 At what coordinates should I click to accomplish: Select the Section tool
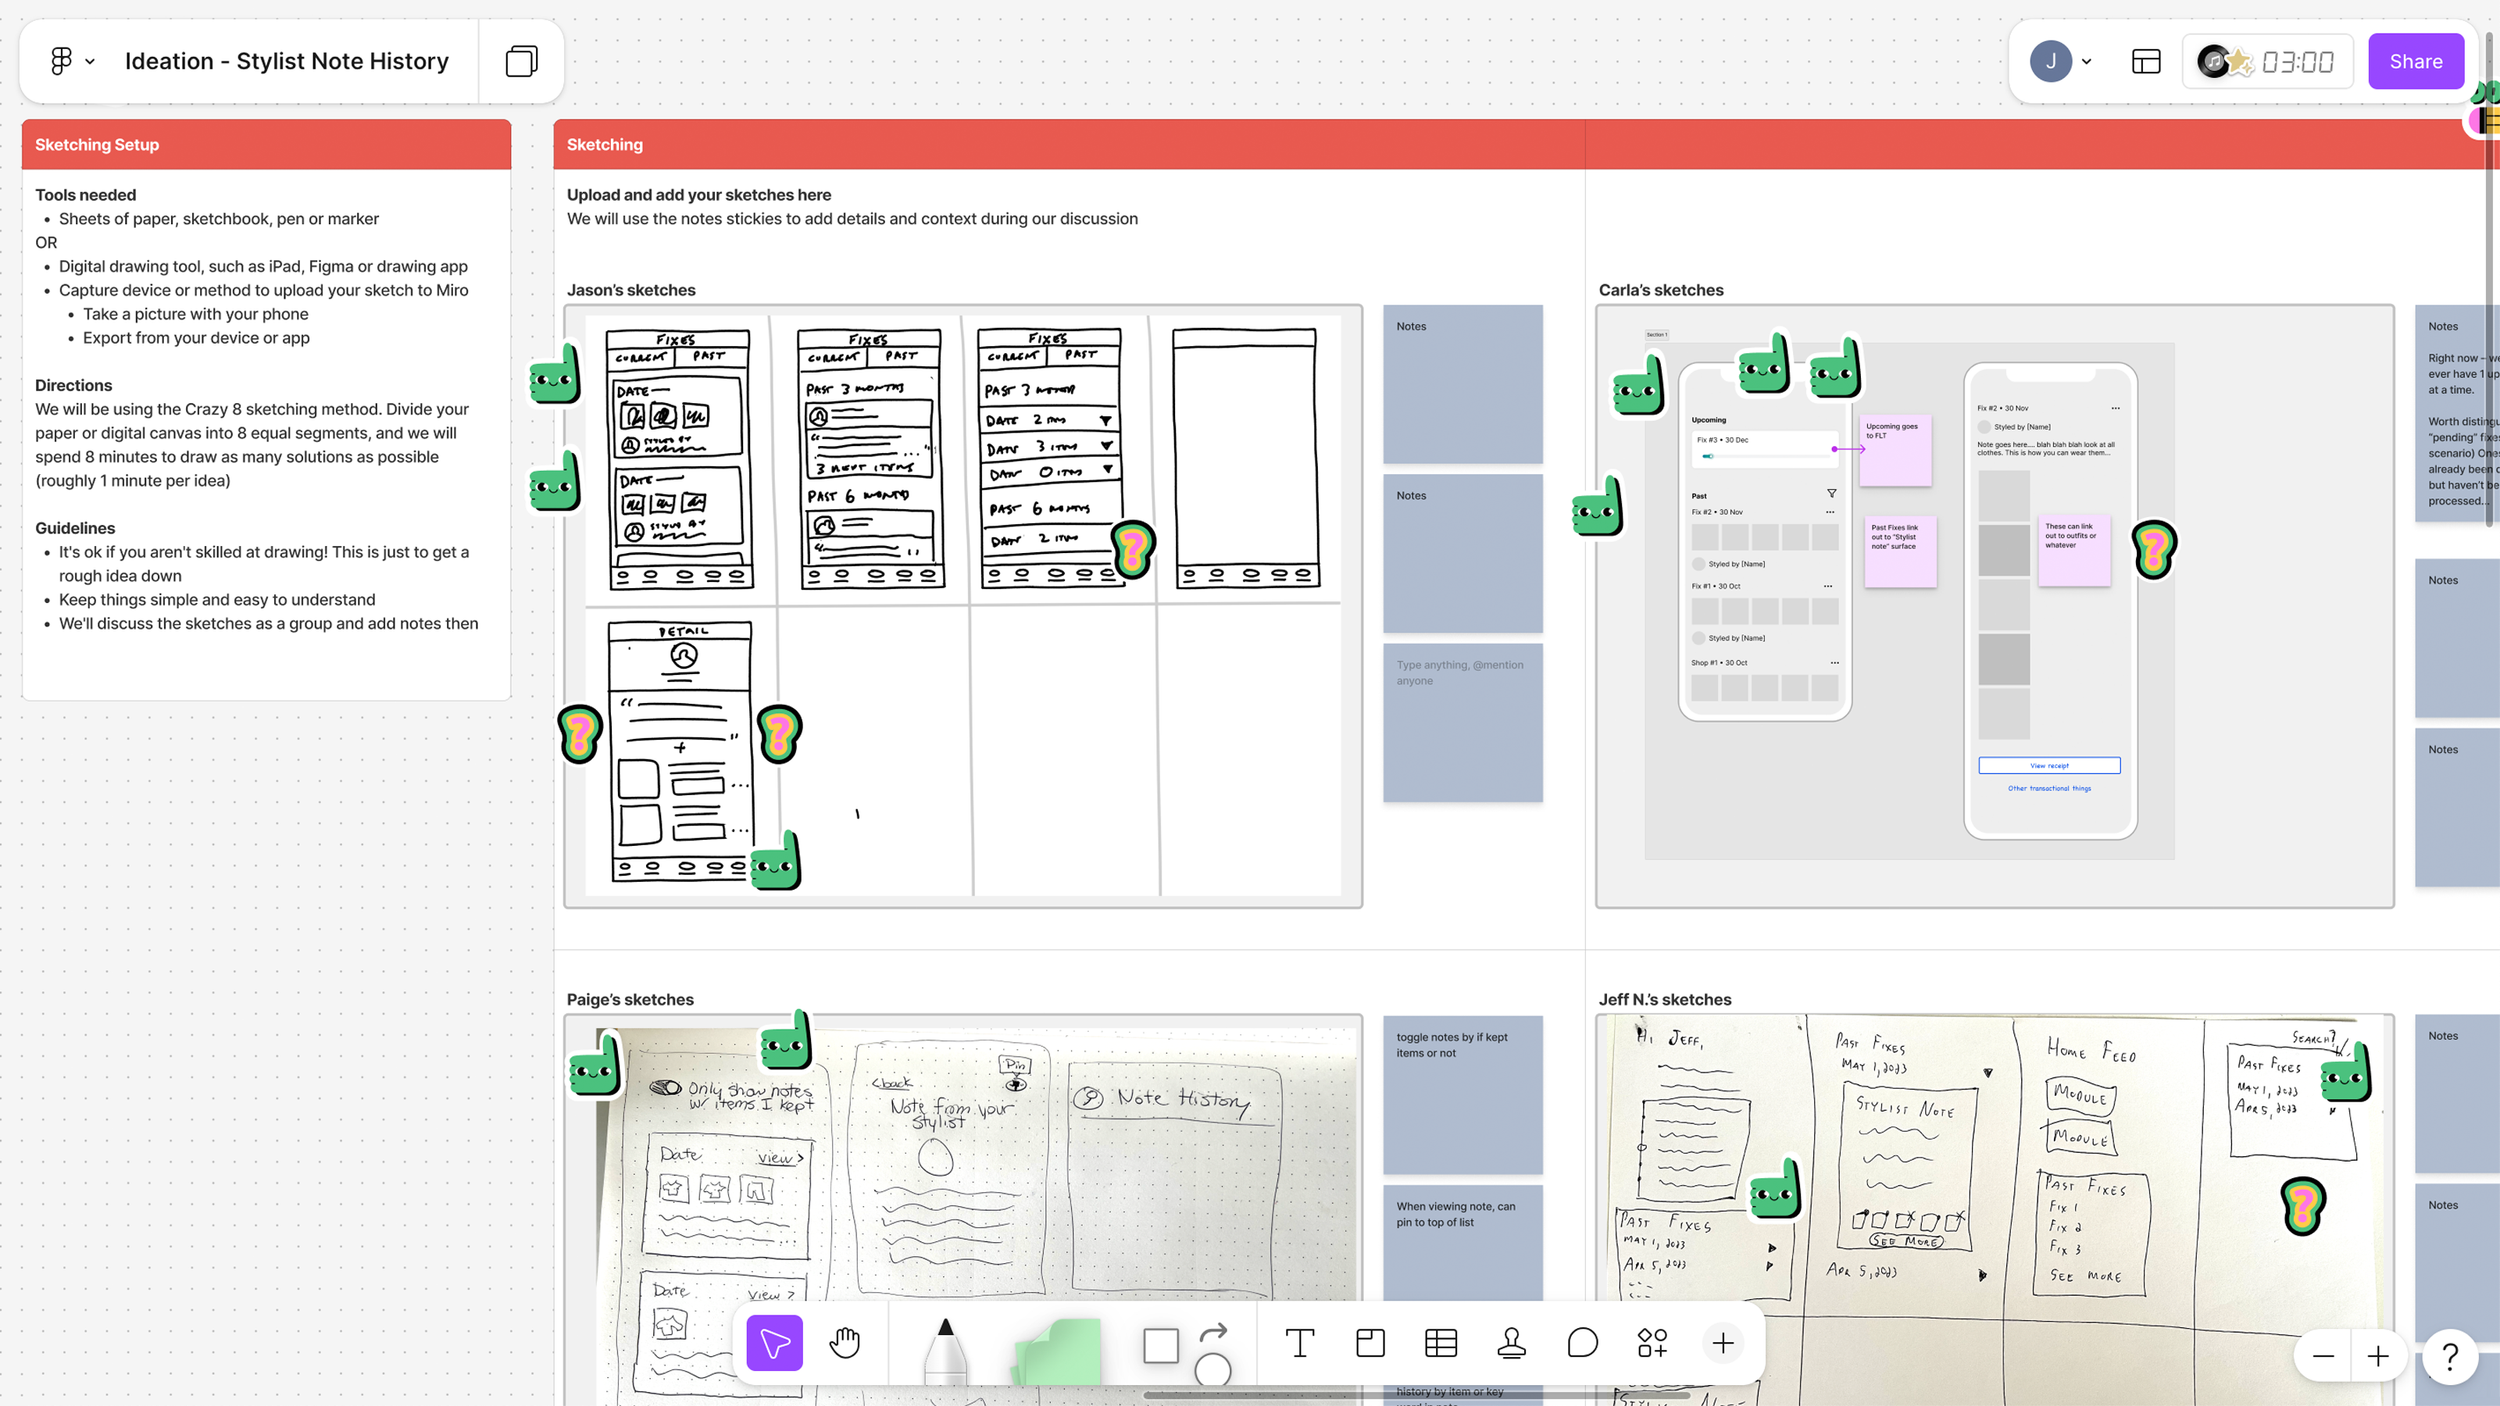point(1370,1343)
